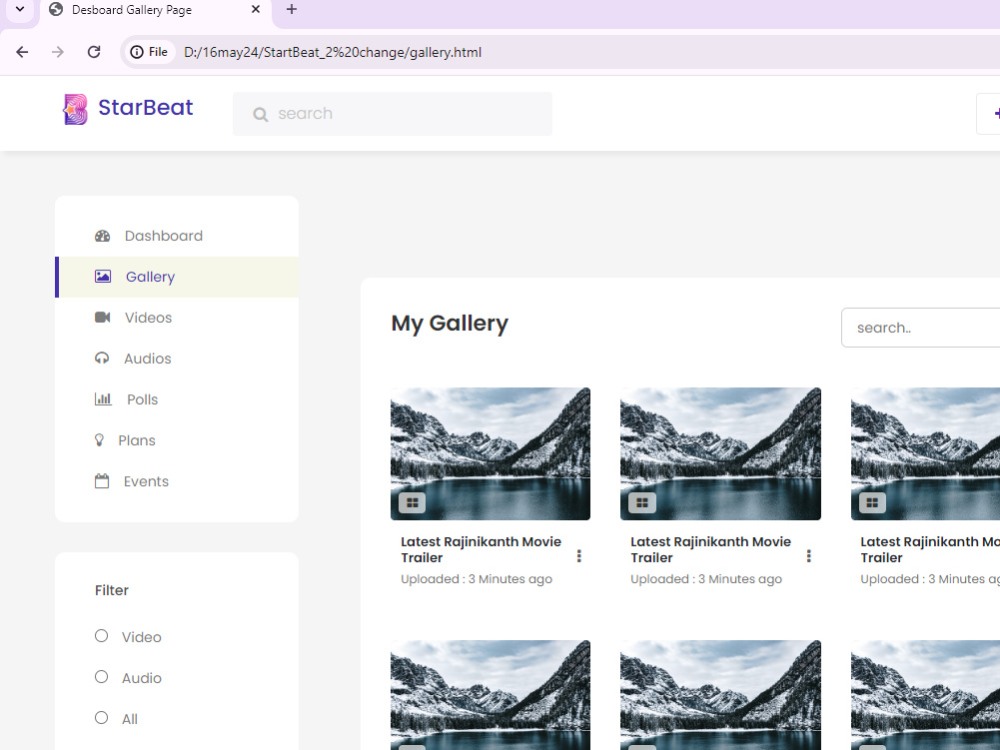The image size is (1000, 750).
Task: Click the browser forward arrow
Action: pos(58,52)
